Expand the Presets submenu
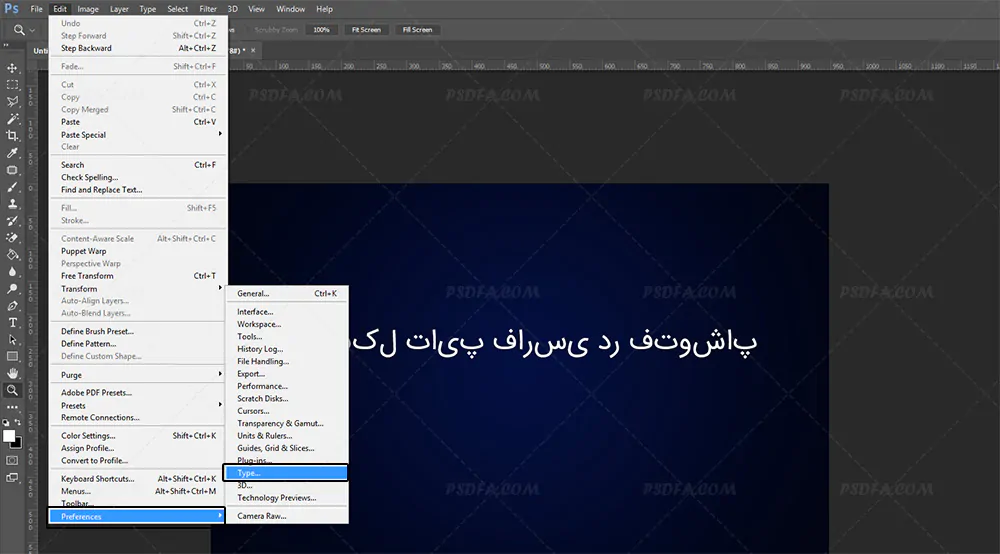Viewport: 1000px width, 554px height. (138, 405)
